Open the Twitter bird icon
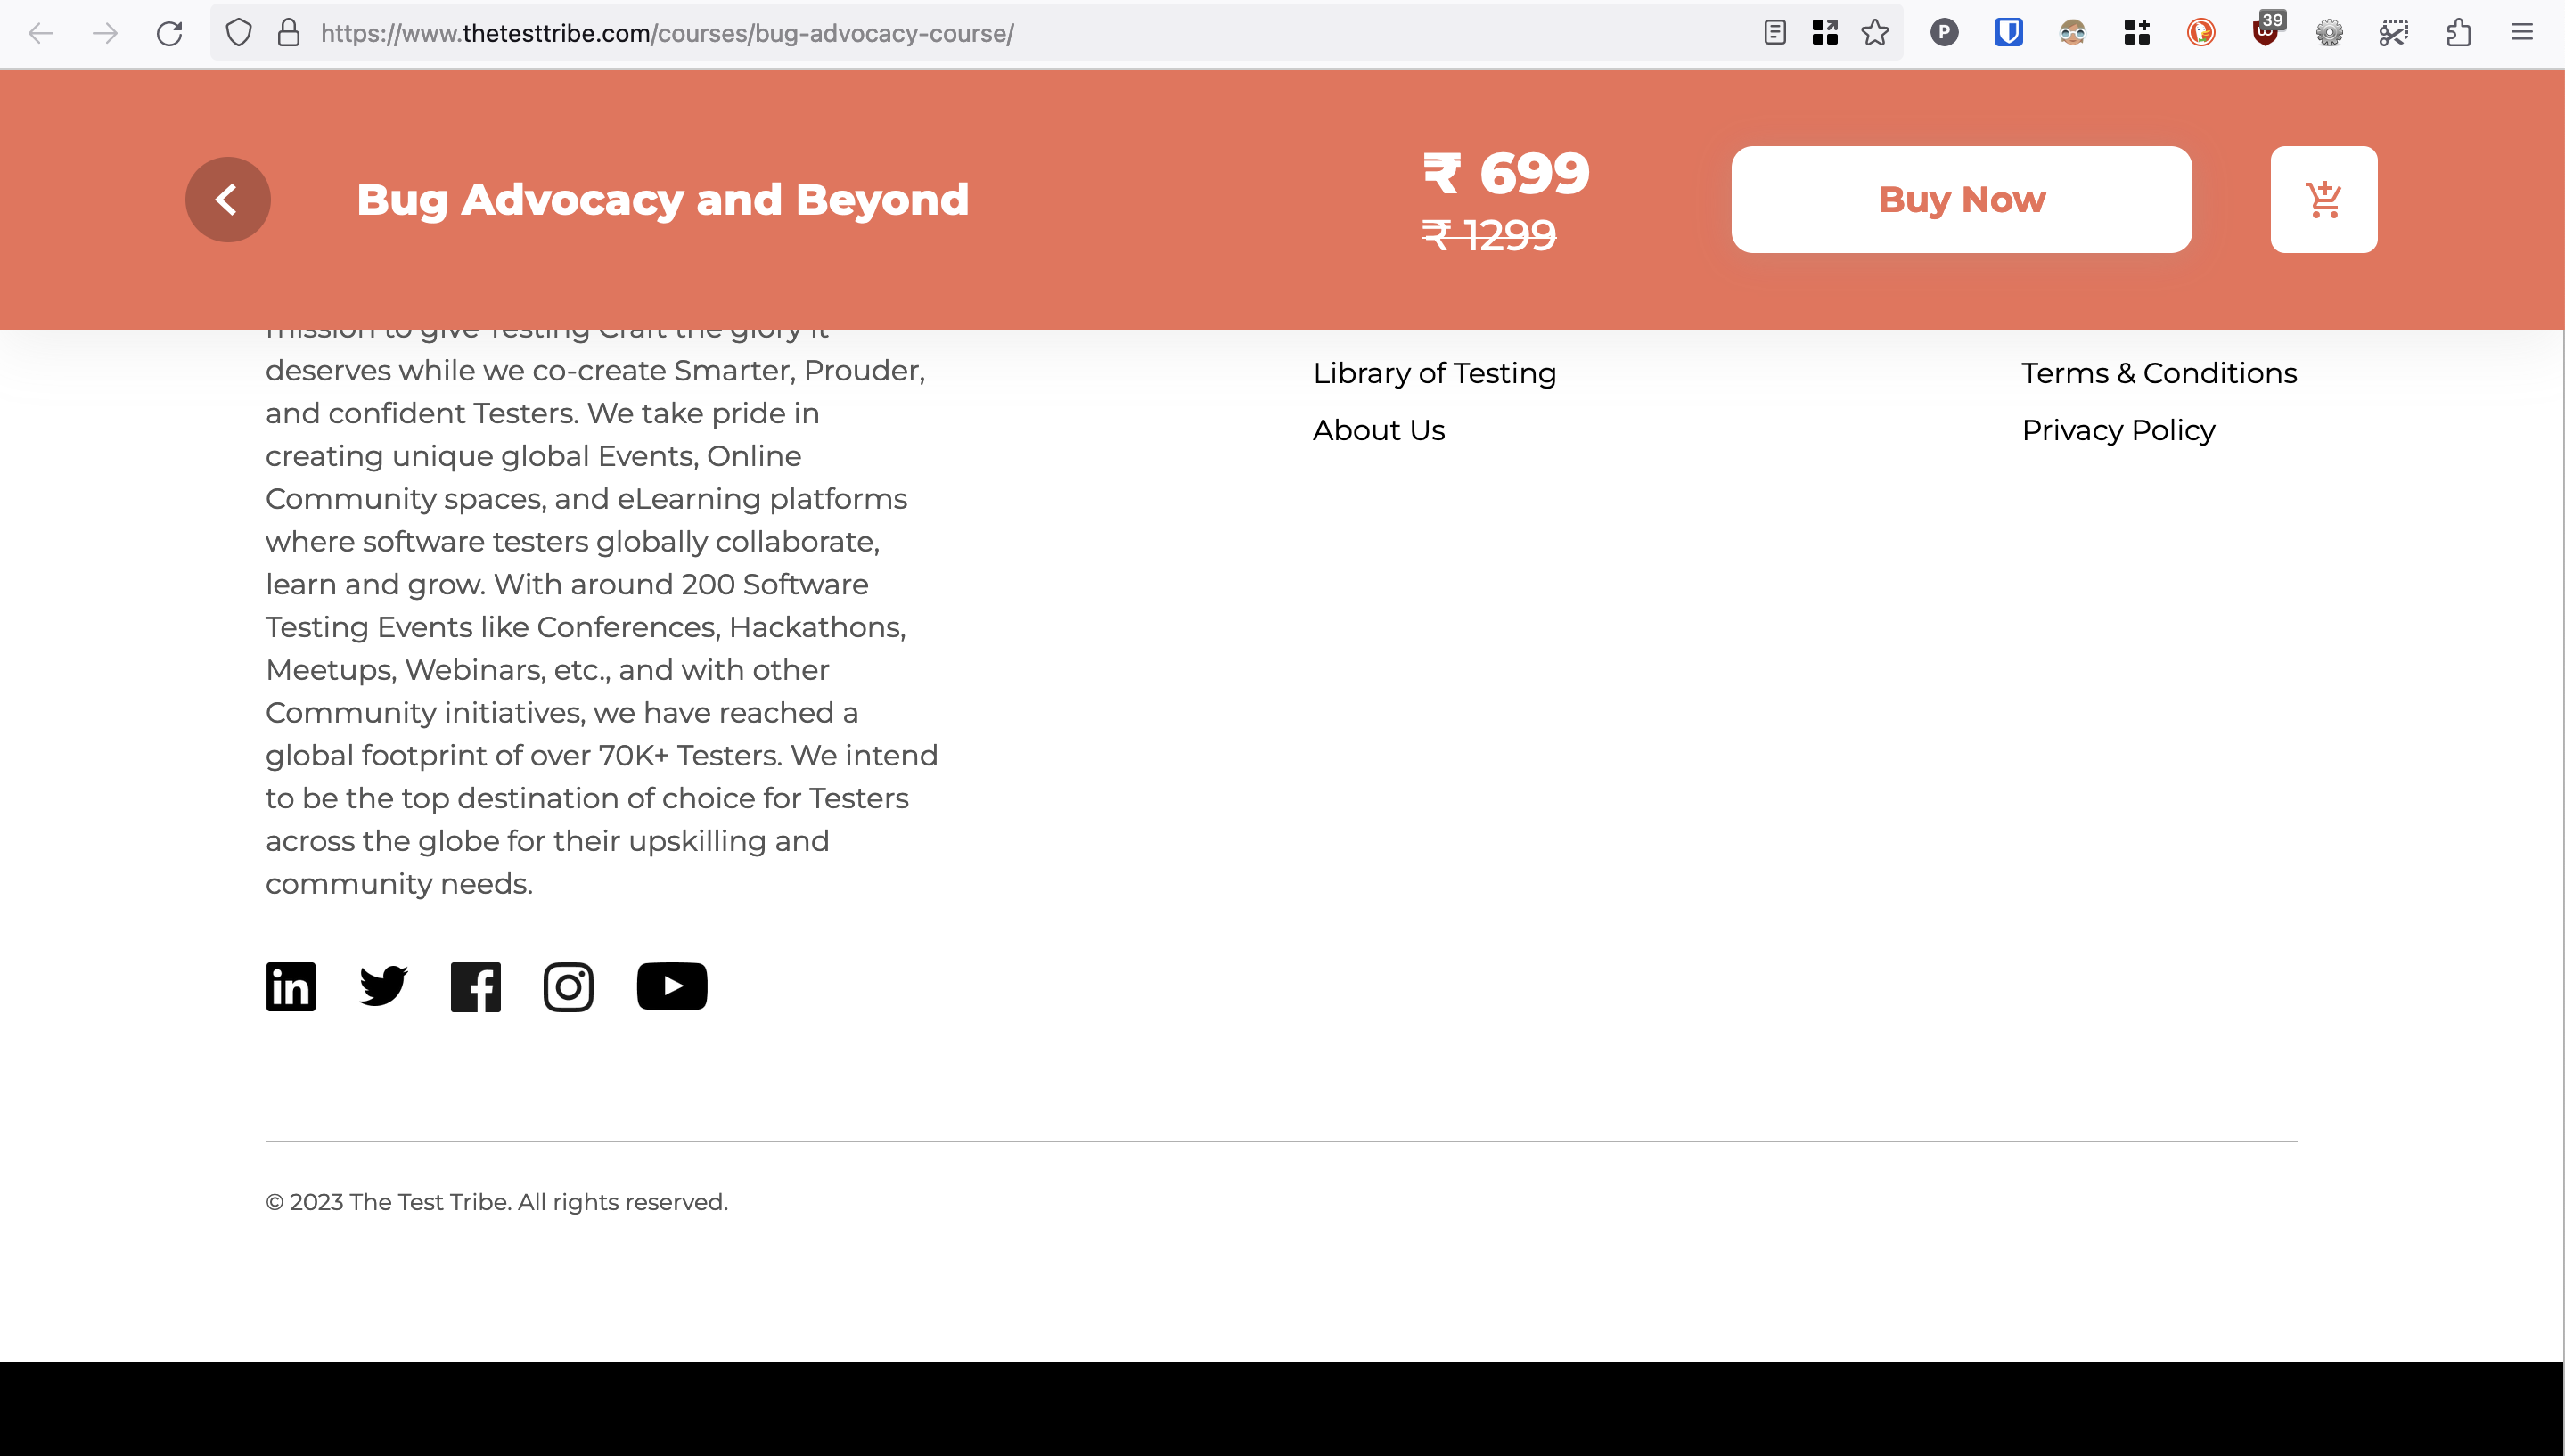Viewport: 2565px width, 1456px height. point(383,986)
